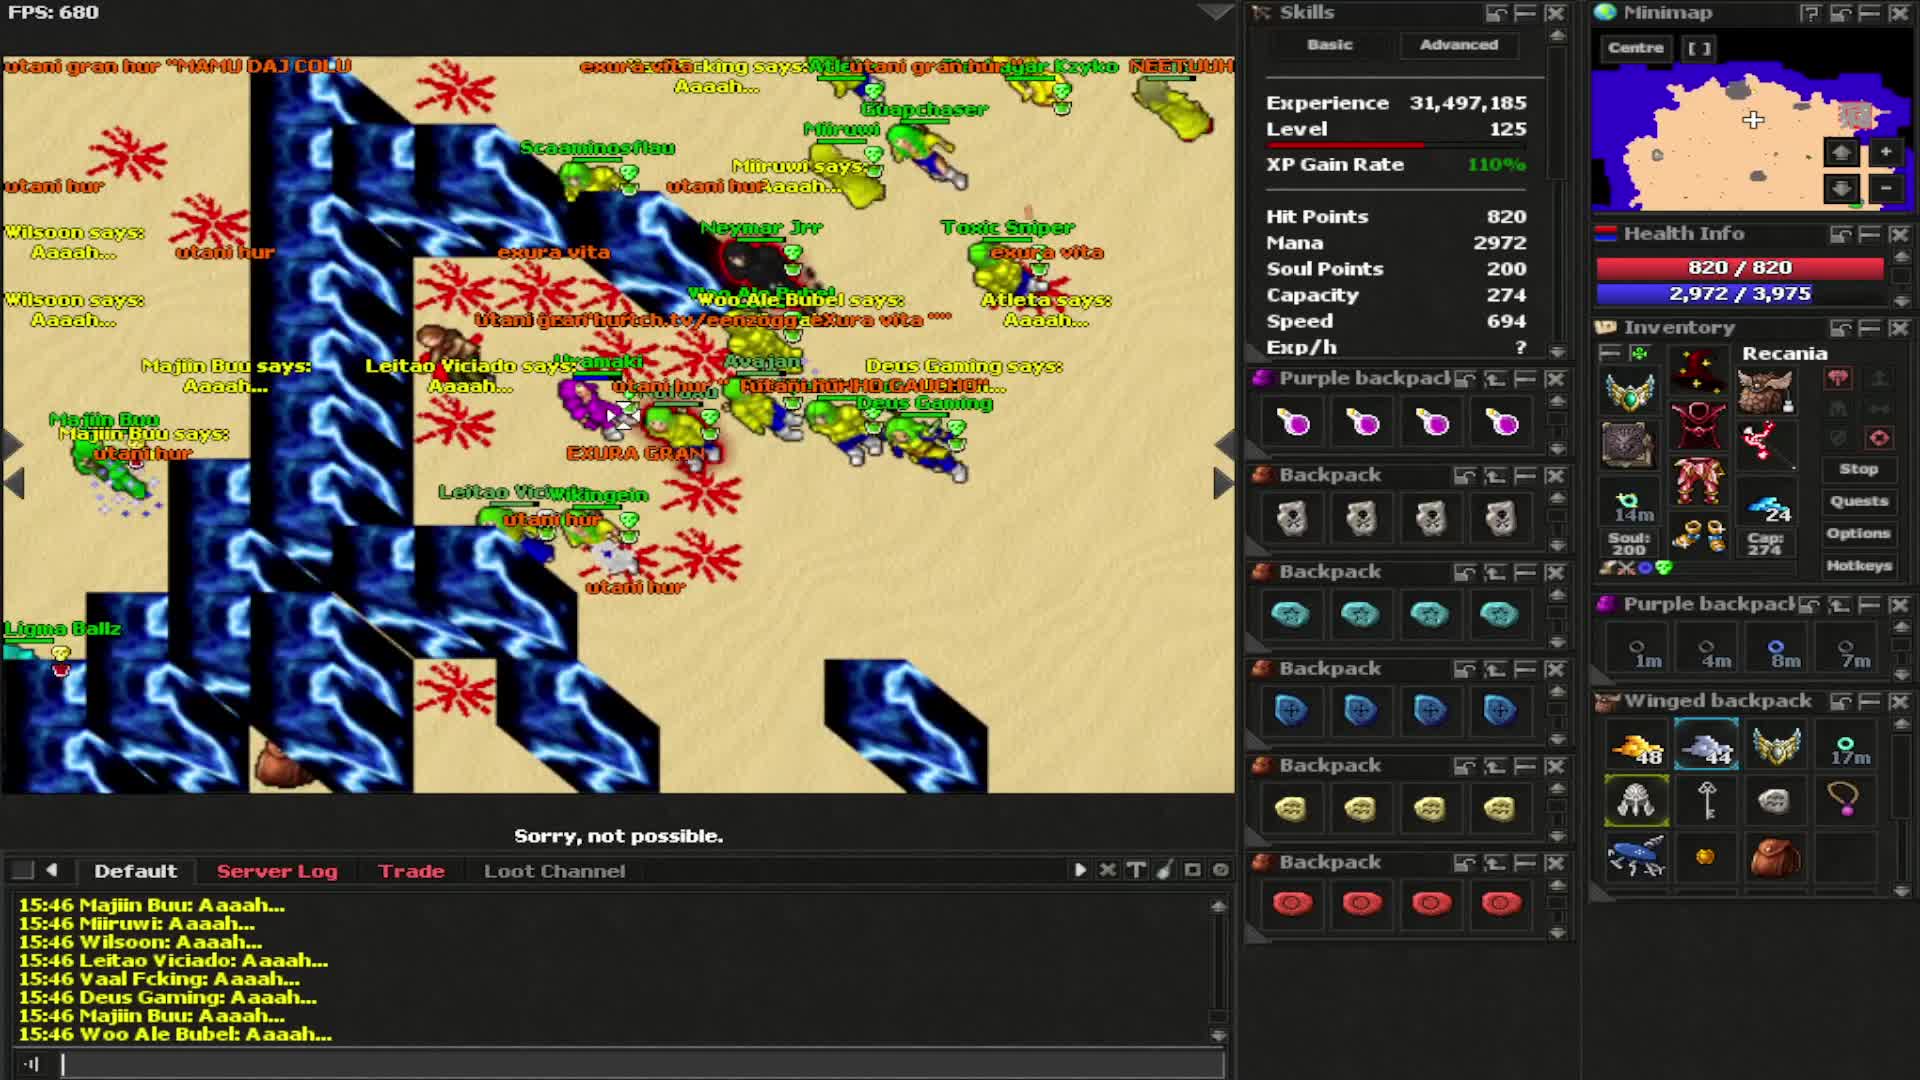Show previous chat tabs with left arrow
The image size is (1920, 1080).
(52, 870)
